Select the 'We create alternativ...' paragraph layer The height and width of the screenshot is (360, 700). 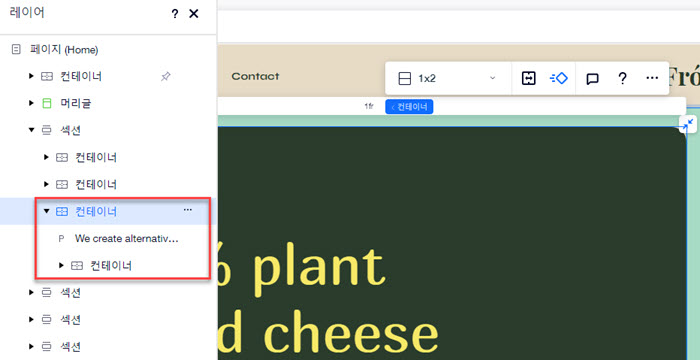(126, 239)
